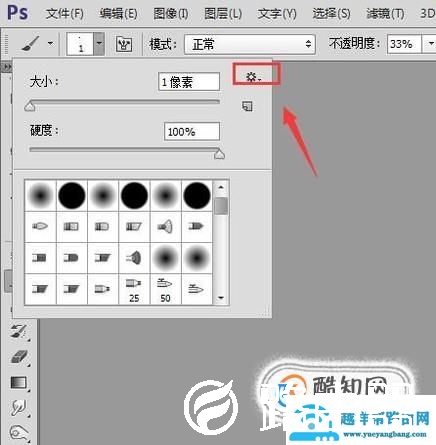Select the pencil tip brush labeled 25
This screenshot has width=436, height=445.
pyautogui.click(x=134, y=289)
